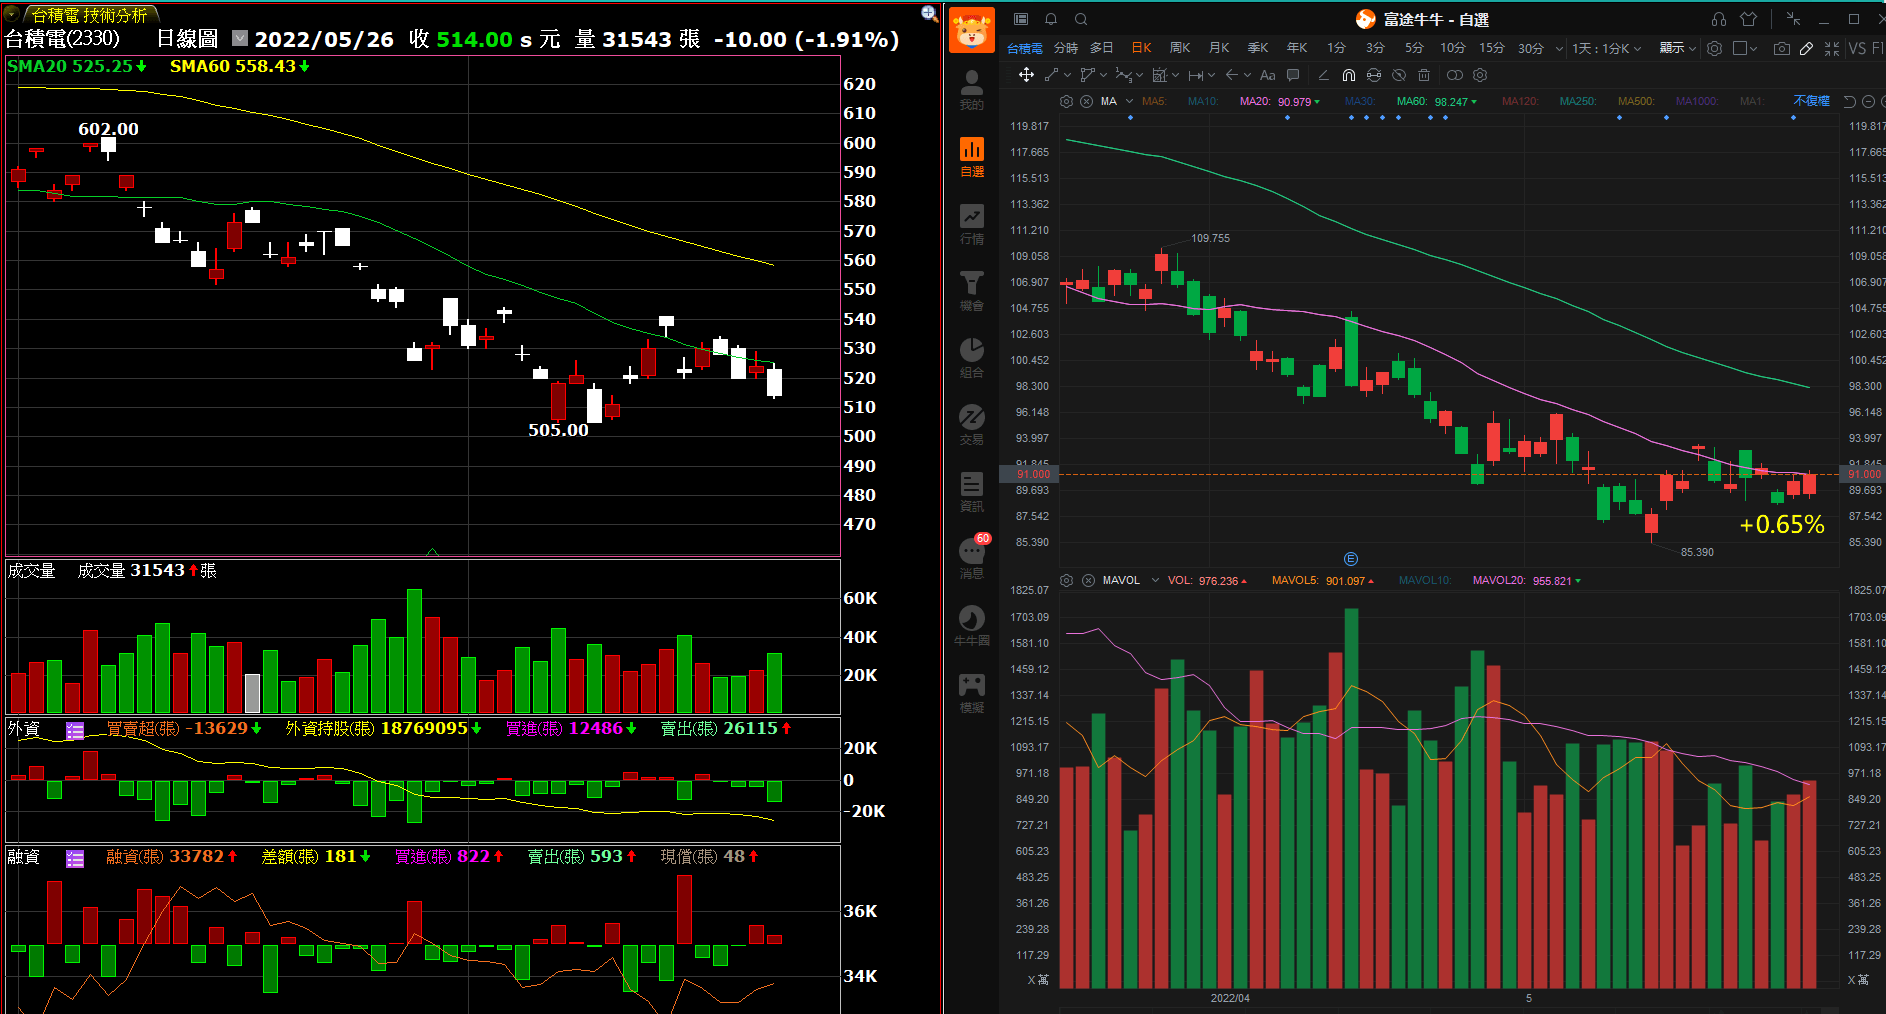This screenshot has height=1014, width=1886.
Task: Click the trash icon to delete drawings
Action: point(1424,75)
